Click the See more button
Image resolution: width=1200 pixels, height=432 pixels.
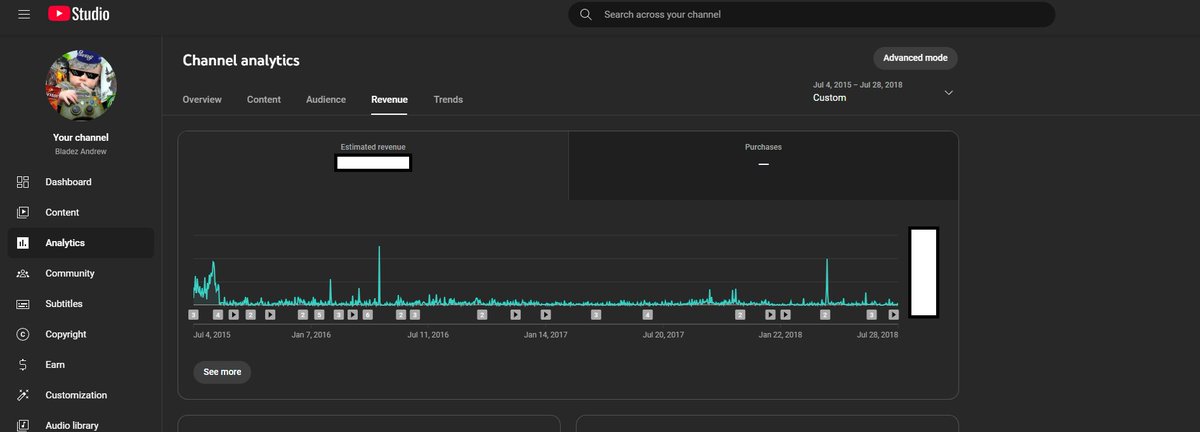click(222, 371)
